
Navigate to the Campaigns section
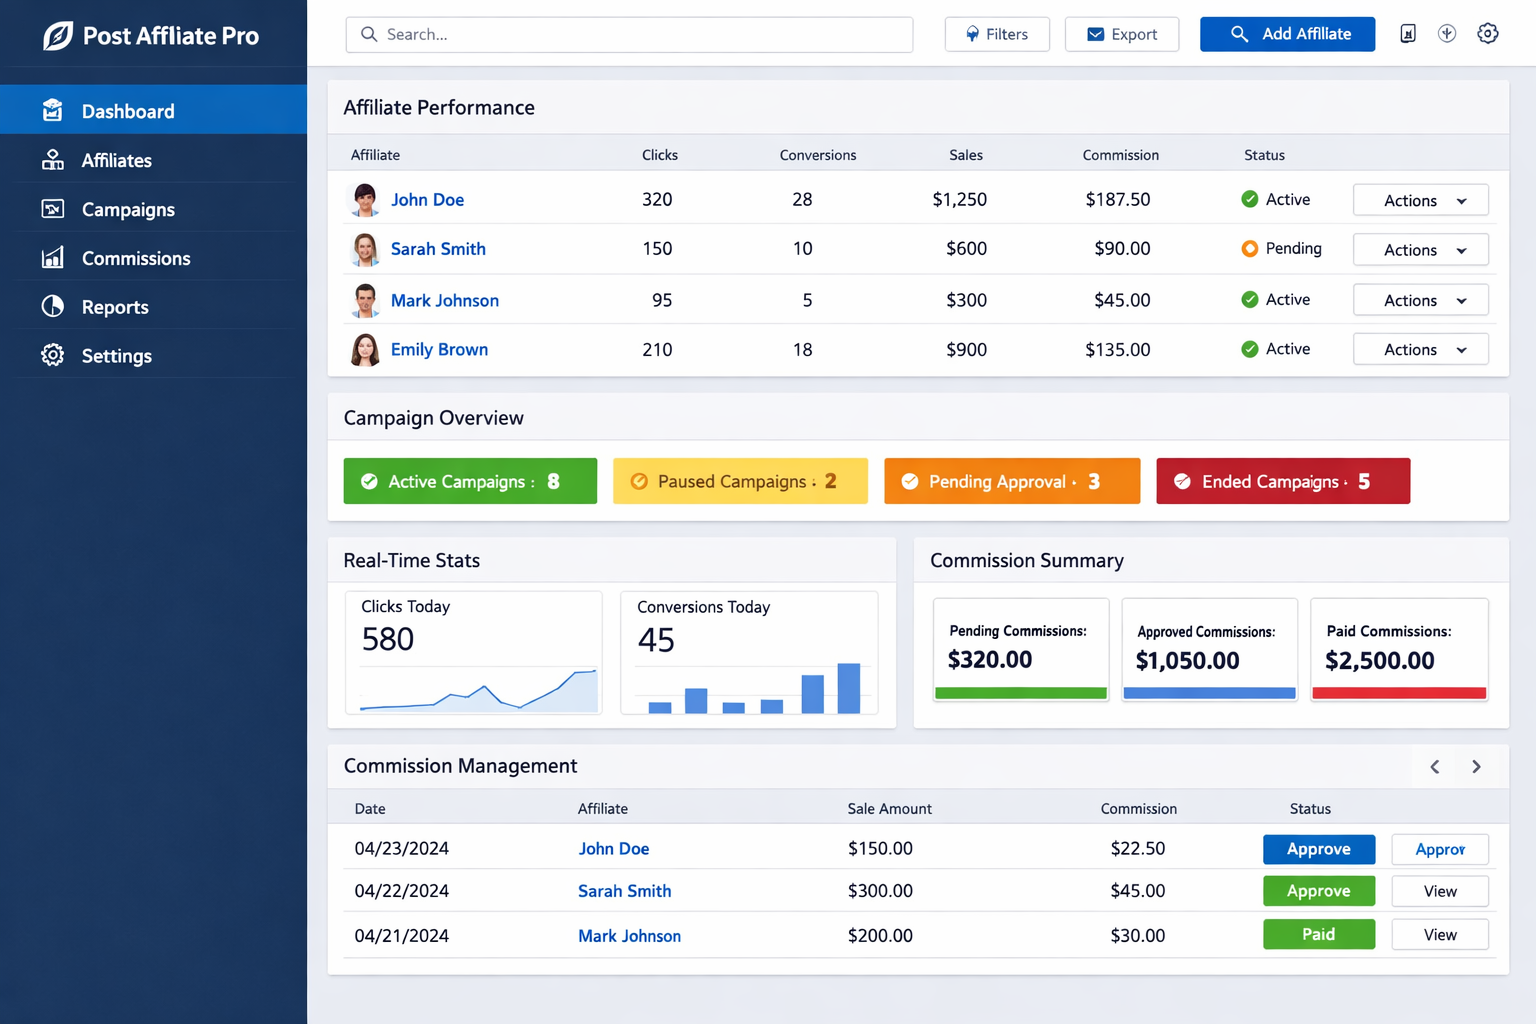pos(129,209)
